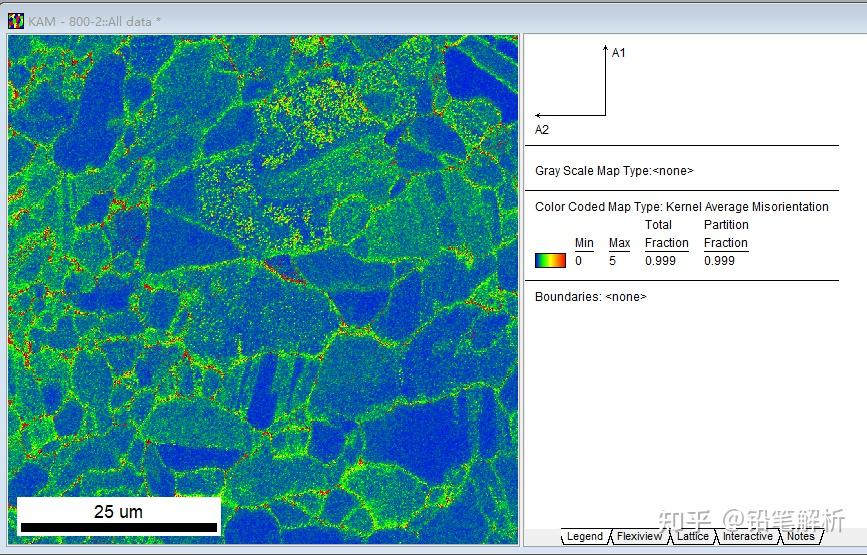Click the 'Partition Fraction' column header
Viewport: 867px width, 555px height.
(x=726, y=234)
